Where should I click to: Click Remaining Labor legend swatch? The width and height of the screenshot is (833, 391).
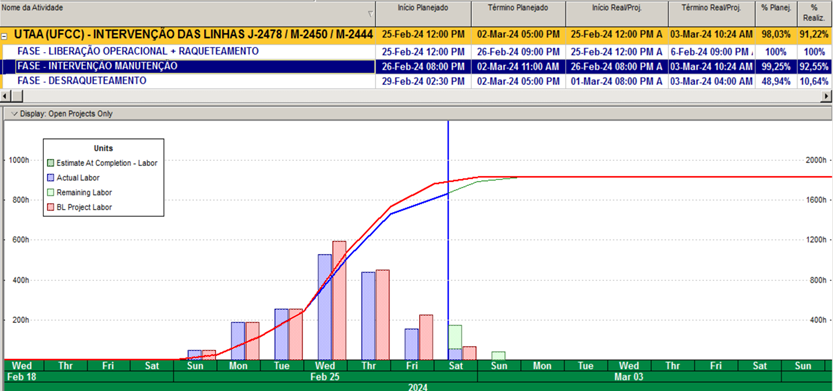click(50, 192)
